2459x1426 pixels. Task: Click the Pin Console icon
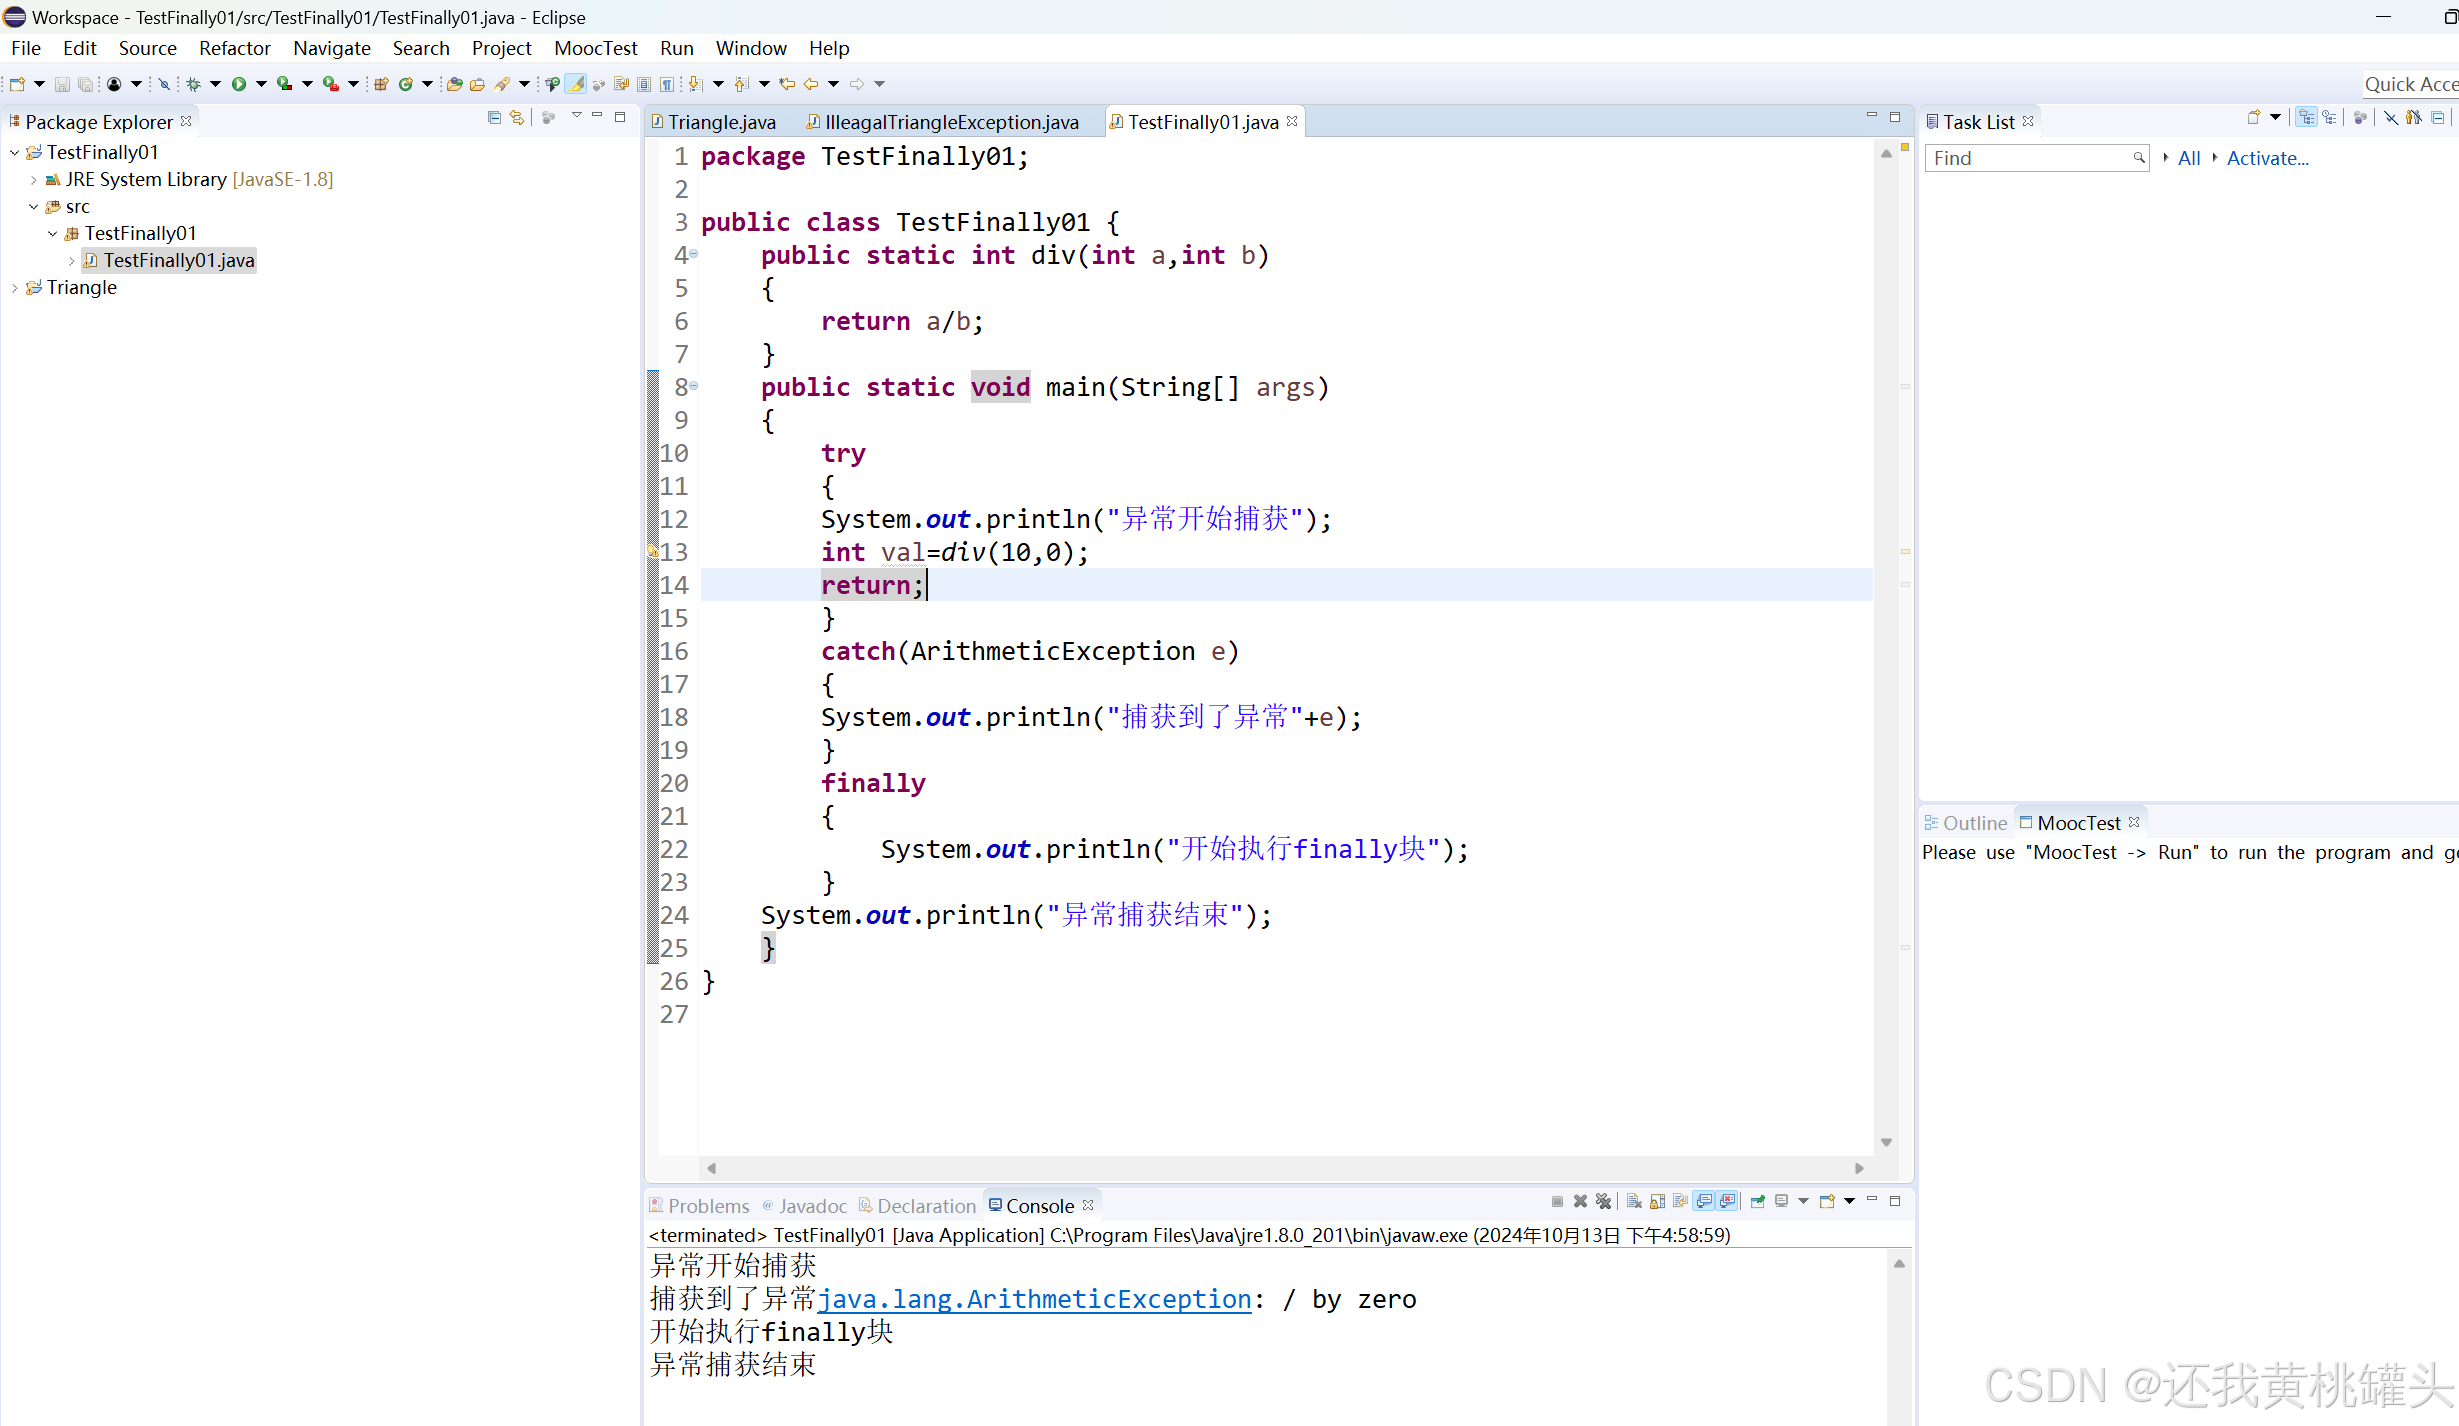(x=1757, y=1201)
